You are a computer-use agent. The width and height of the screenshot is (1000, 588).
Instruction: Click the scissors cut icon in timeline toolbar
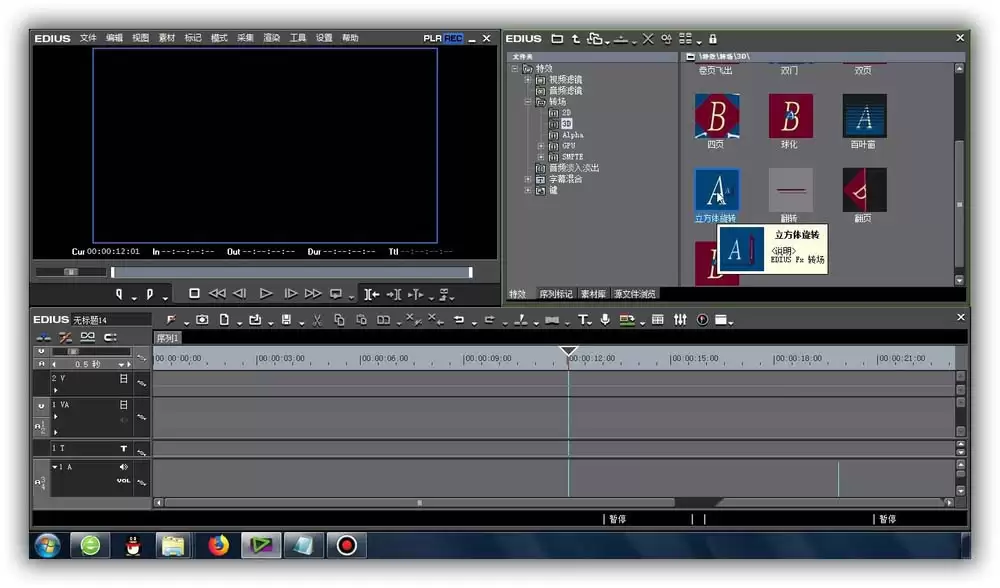(317, 320)
